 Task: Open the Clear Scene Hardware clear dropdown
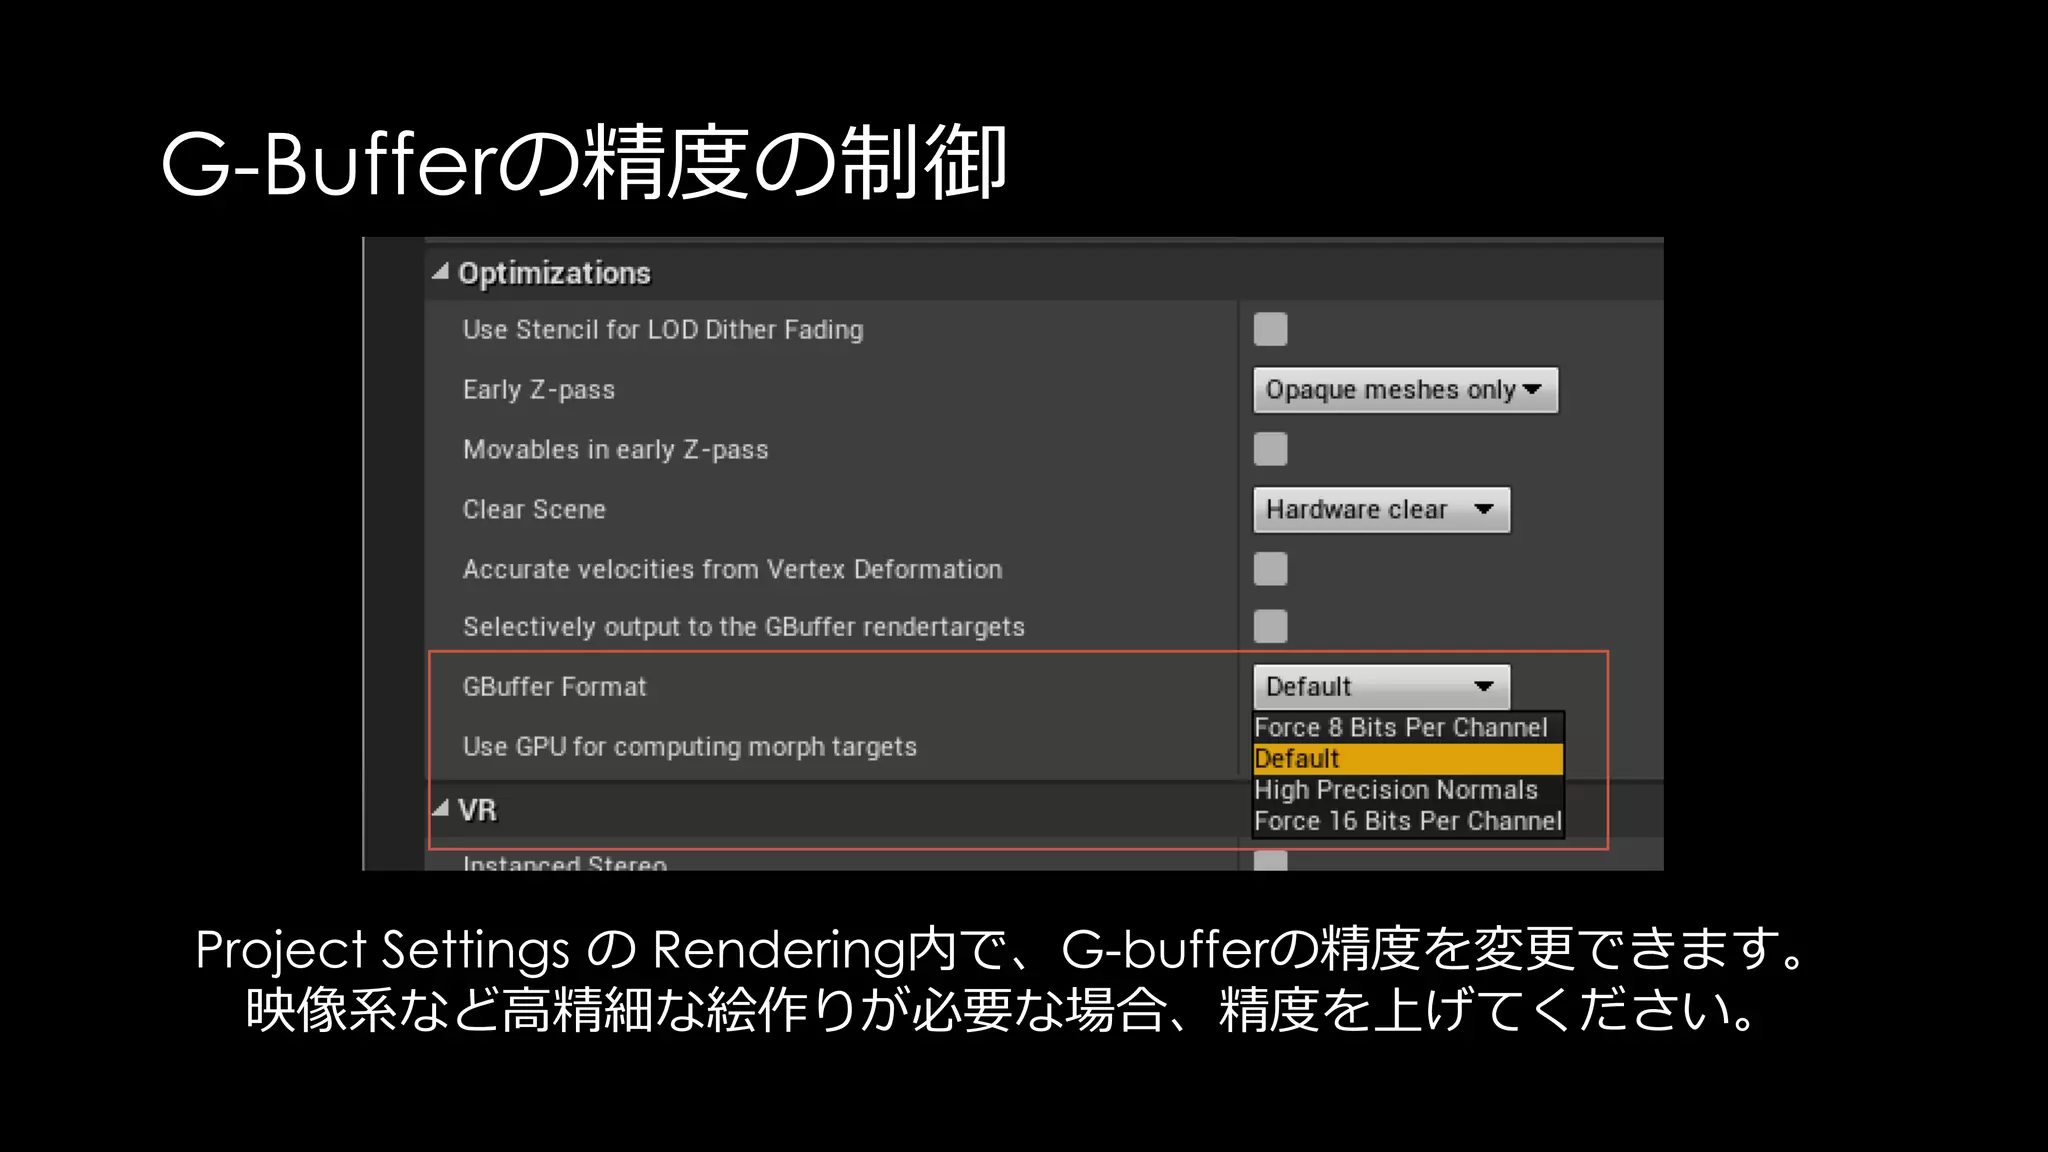1380,510
